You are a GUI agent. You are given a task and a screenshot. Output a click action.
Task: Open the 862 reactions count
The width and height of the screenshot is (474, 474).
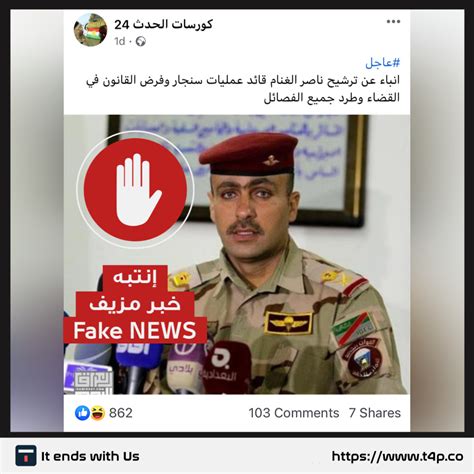coord(121,413)
